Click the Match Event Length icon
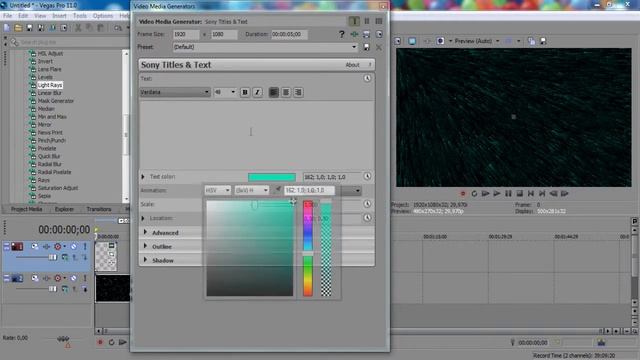 tap(367, 34)
